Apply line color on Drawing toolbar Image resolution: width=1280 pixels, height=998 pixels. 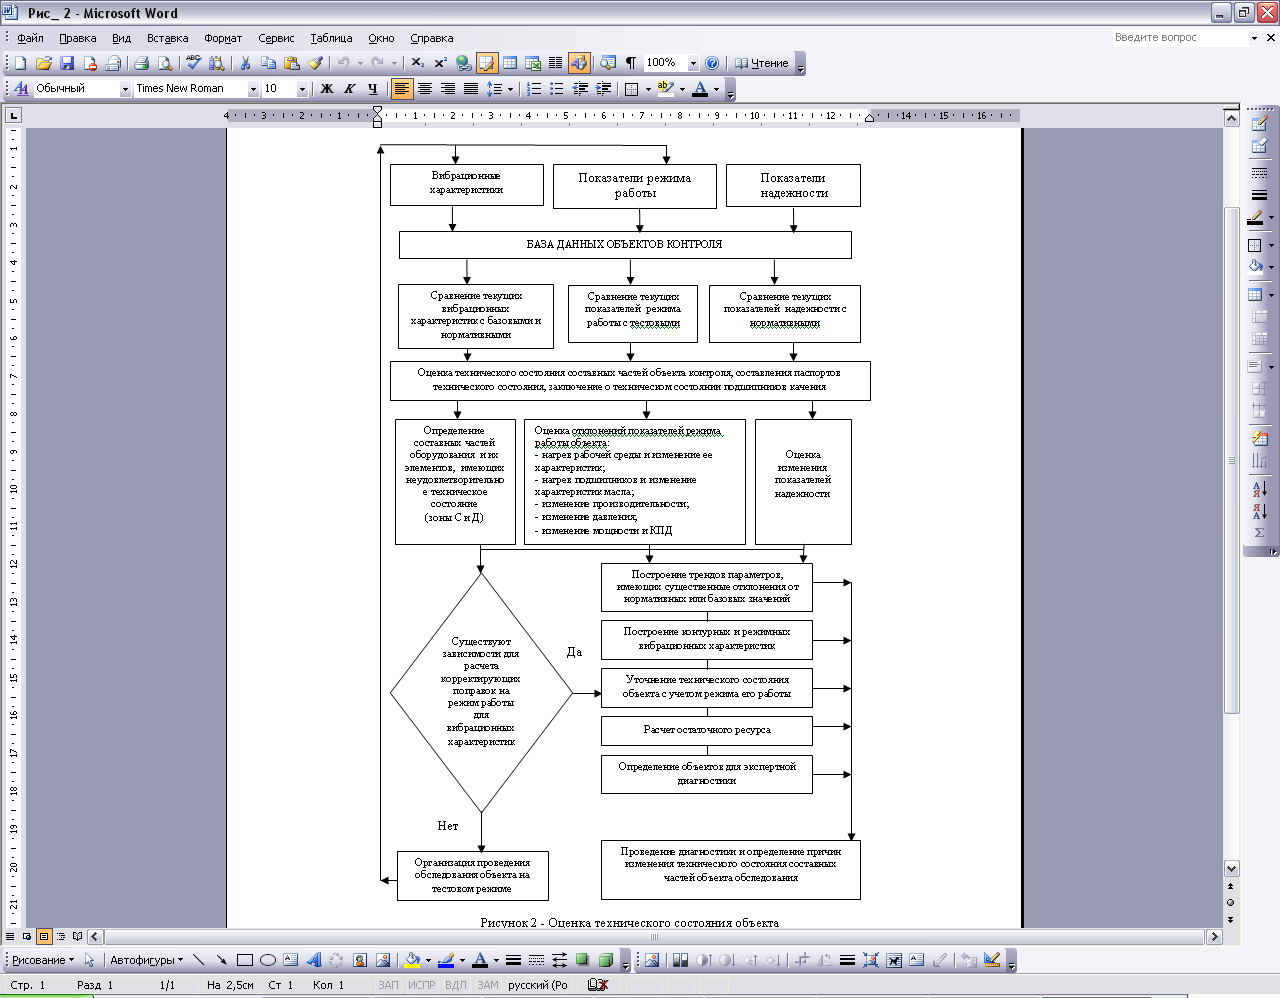pyautogui.click(x=446, y=960)
